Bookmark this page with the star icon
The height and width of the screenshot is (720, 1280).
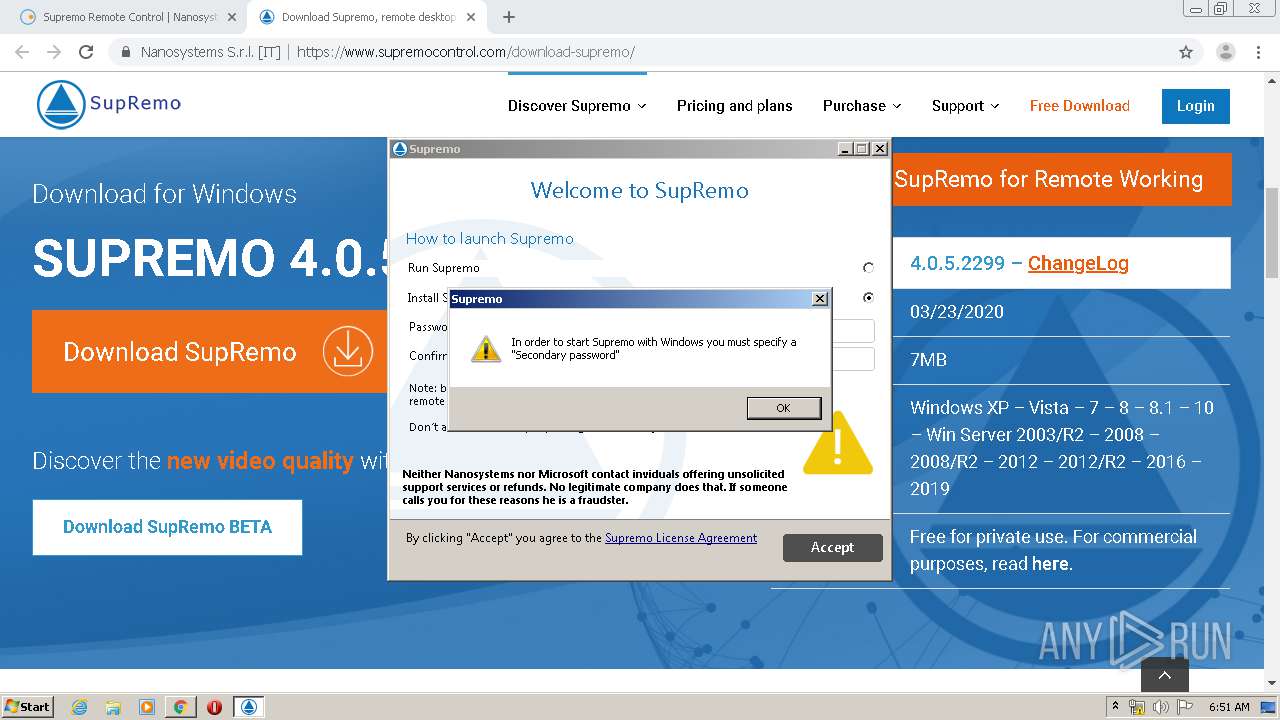point(1186,52)
